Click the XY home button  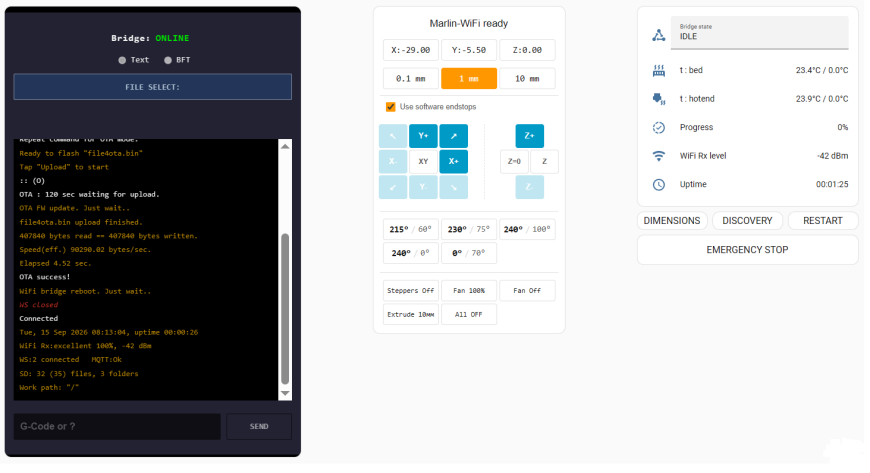click(423, 162)
